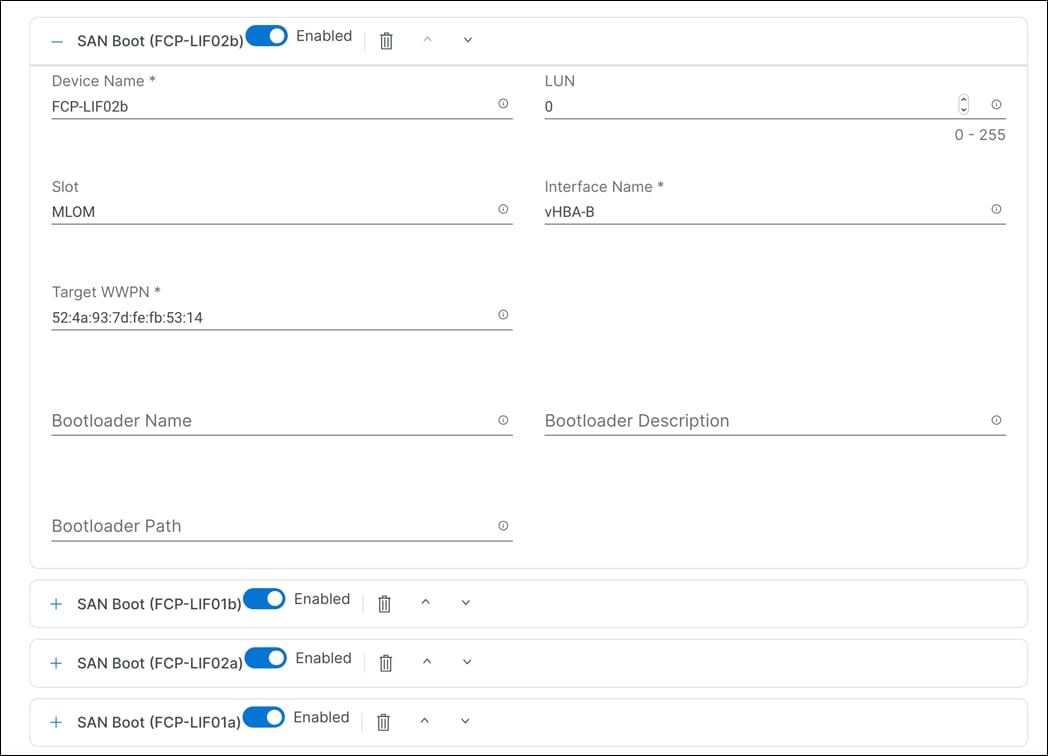The image size is (1048, 756).
Task: View info tooltip for Target WWPN field
Action: pyautogui.click(x=503, y=314)
